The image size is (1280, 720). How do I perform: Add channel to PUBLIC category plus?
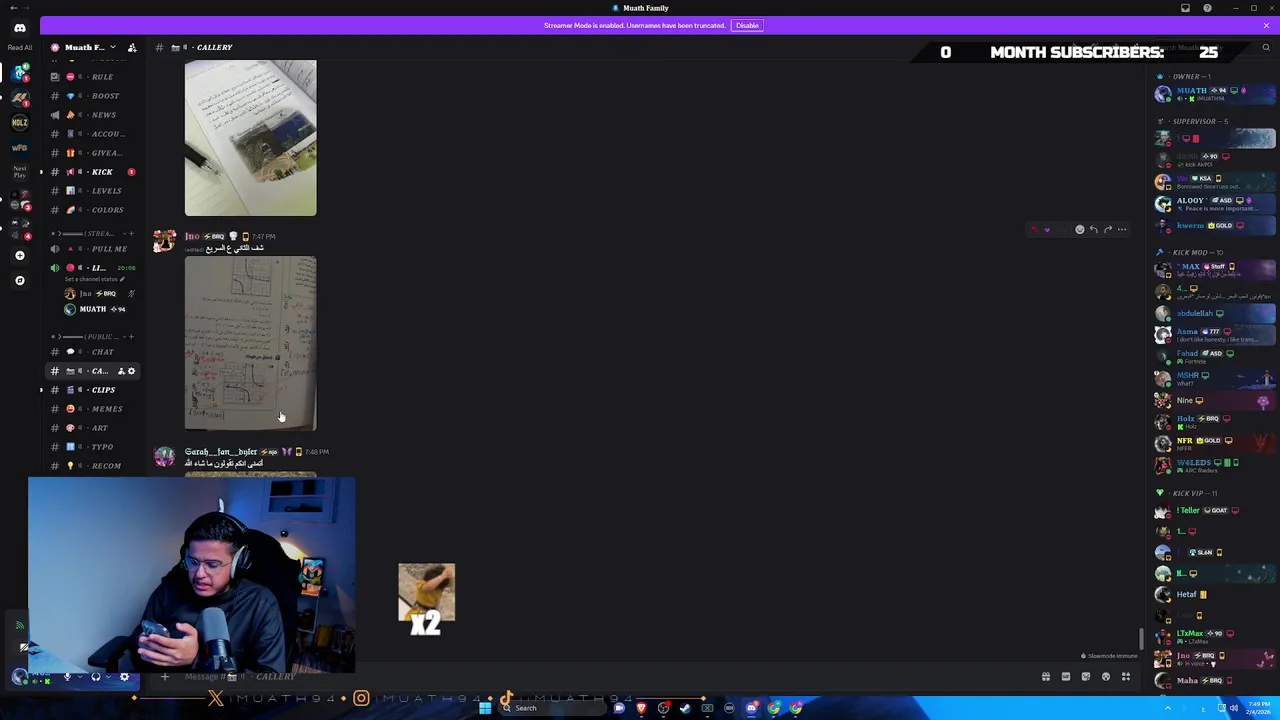131,337
